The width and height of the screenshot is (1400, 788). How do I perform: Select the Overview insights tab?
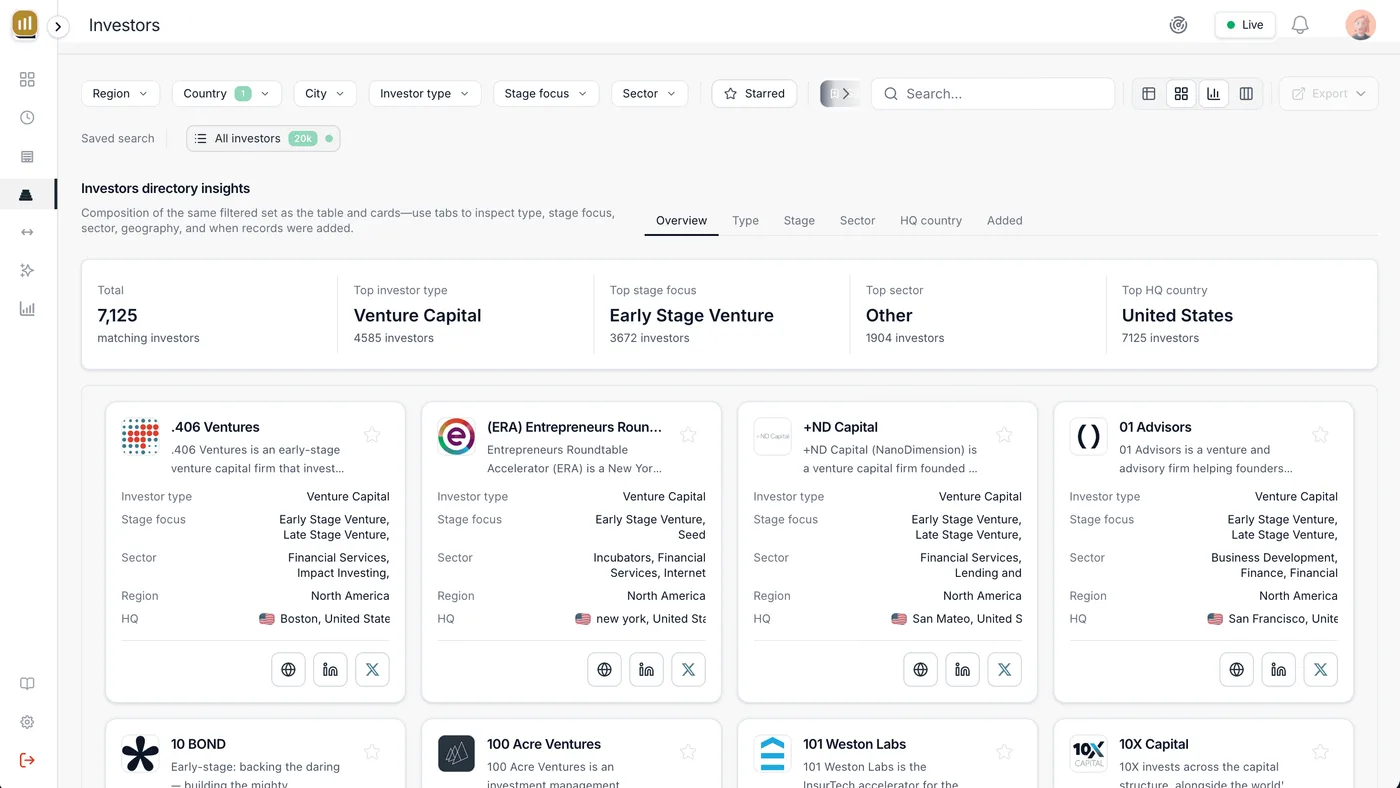[x=681, y=220]
